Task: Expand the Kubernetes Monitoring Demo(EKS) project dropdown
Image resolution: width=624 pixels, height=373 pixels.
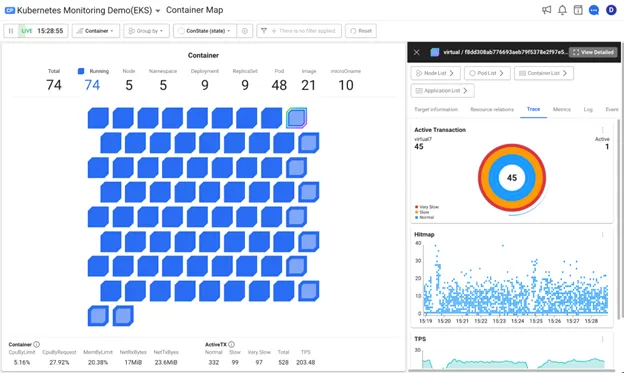Action: [158, 11]
